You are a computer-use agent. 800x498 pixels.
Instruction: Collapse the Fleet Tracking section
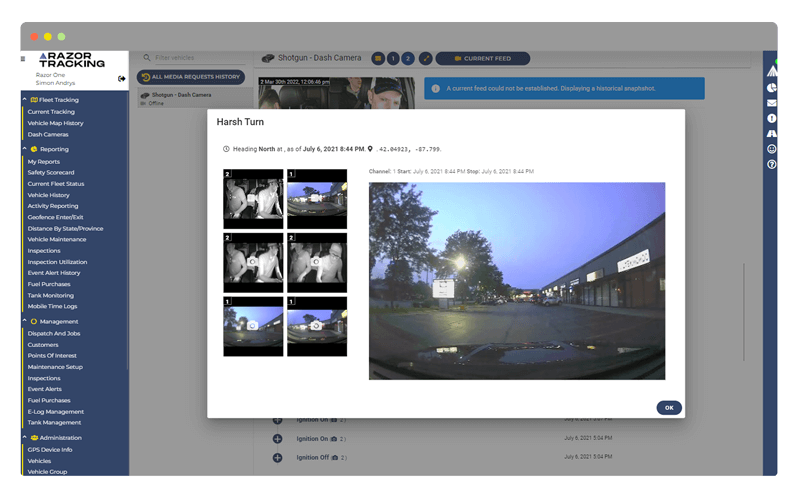tap(24, 99)
